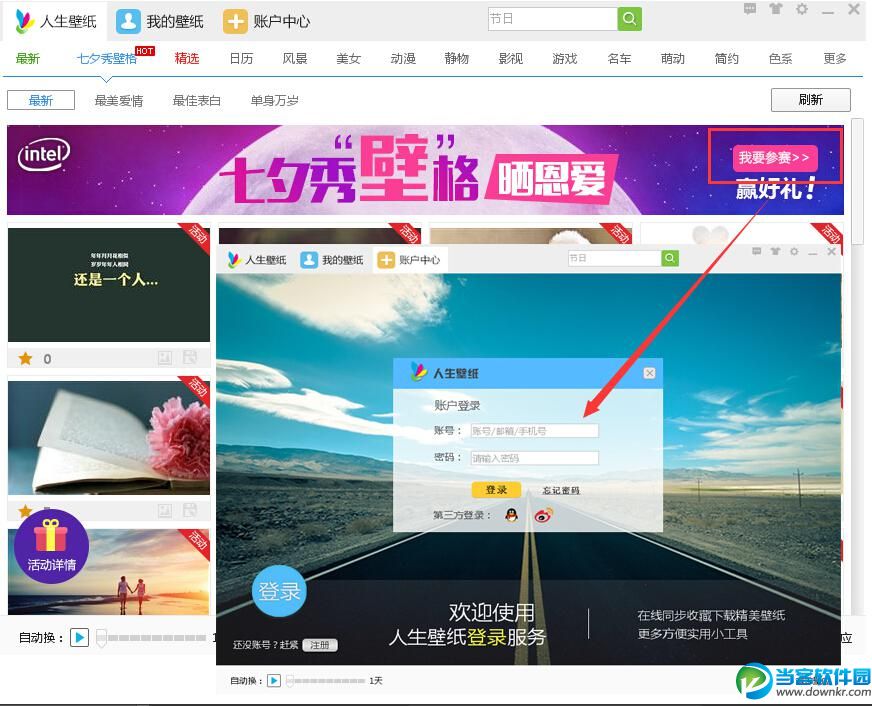Click save icon under 还是一个人 wallpaper
The height and width of the screenshot is (706, 872).
click(x=190, y=357)
